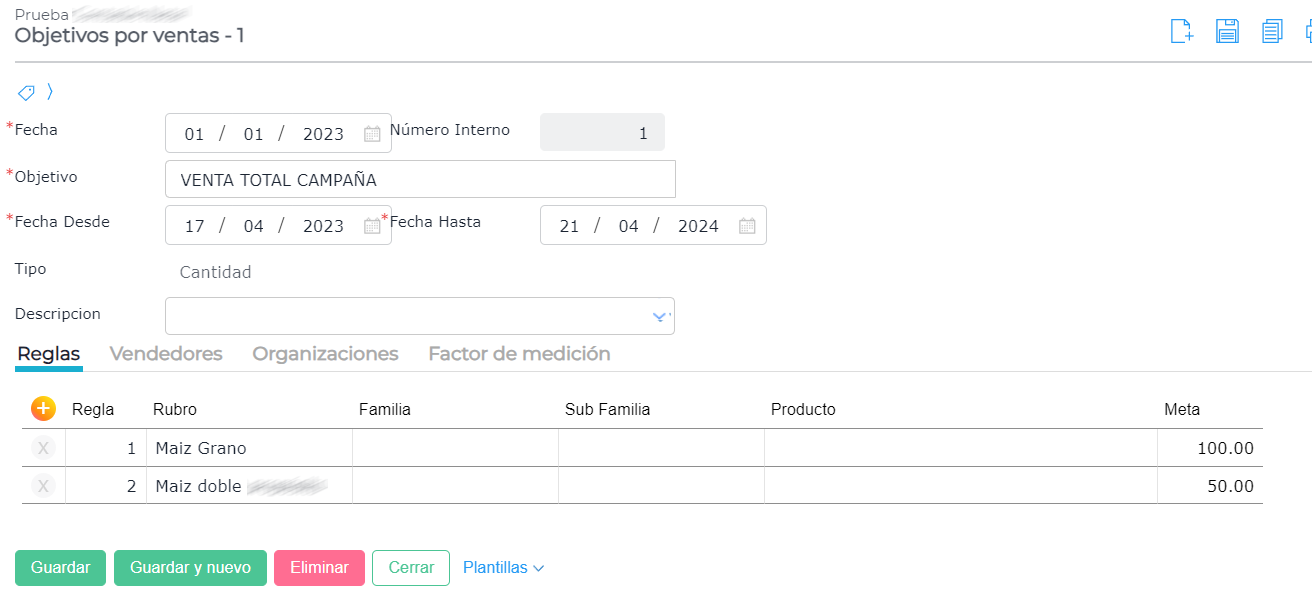Open the Plantillas dropdown menu
1312x608 pixels.
pyautogui.click(x=503, y=568)
